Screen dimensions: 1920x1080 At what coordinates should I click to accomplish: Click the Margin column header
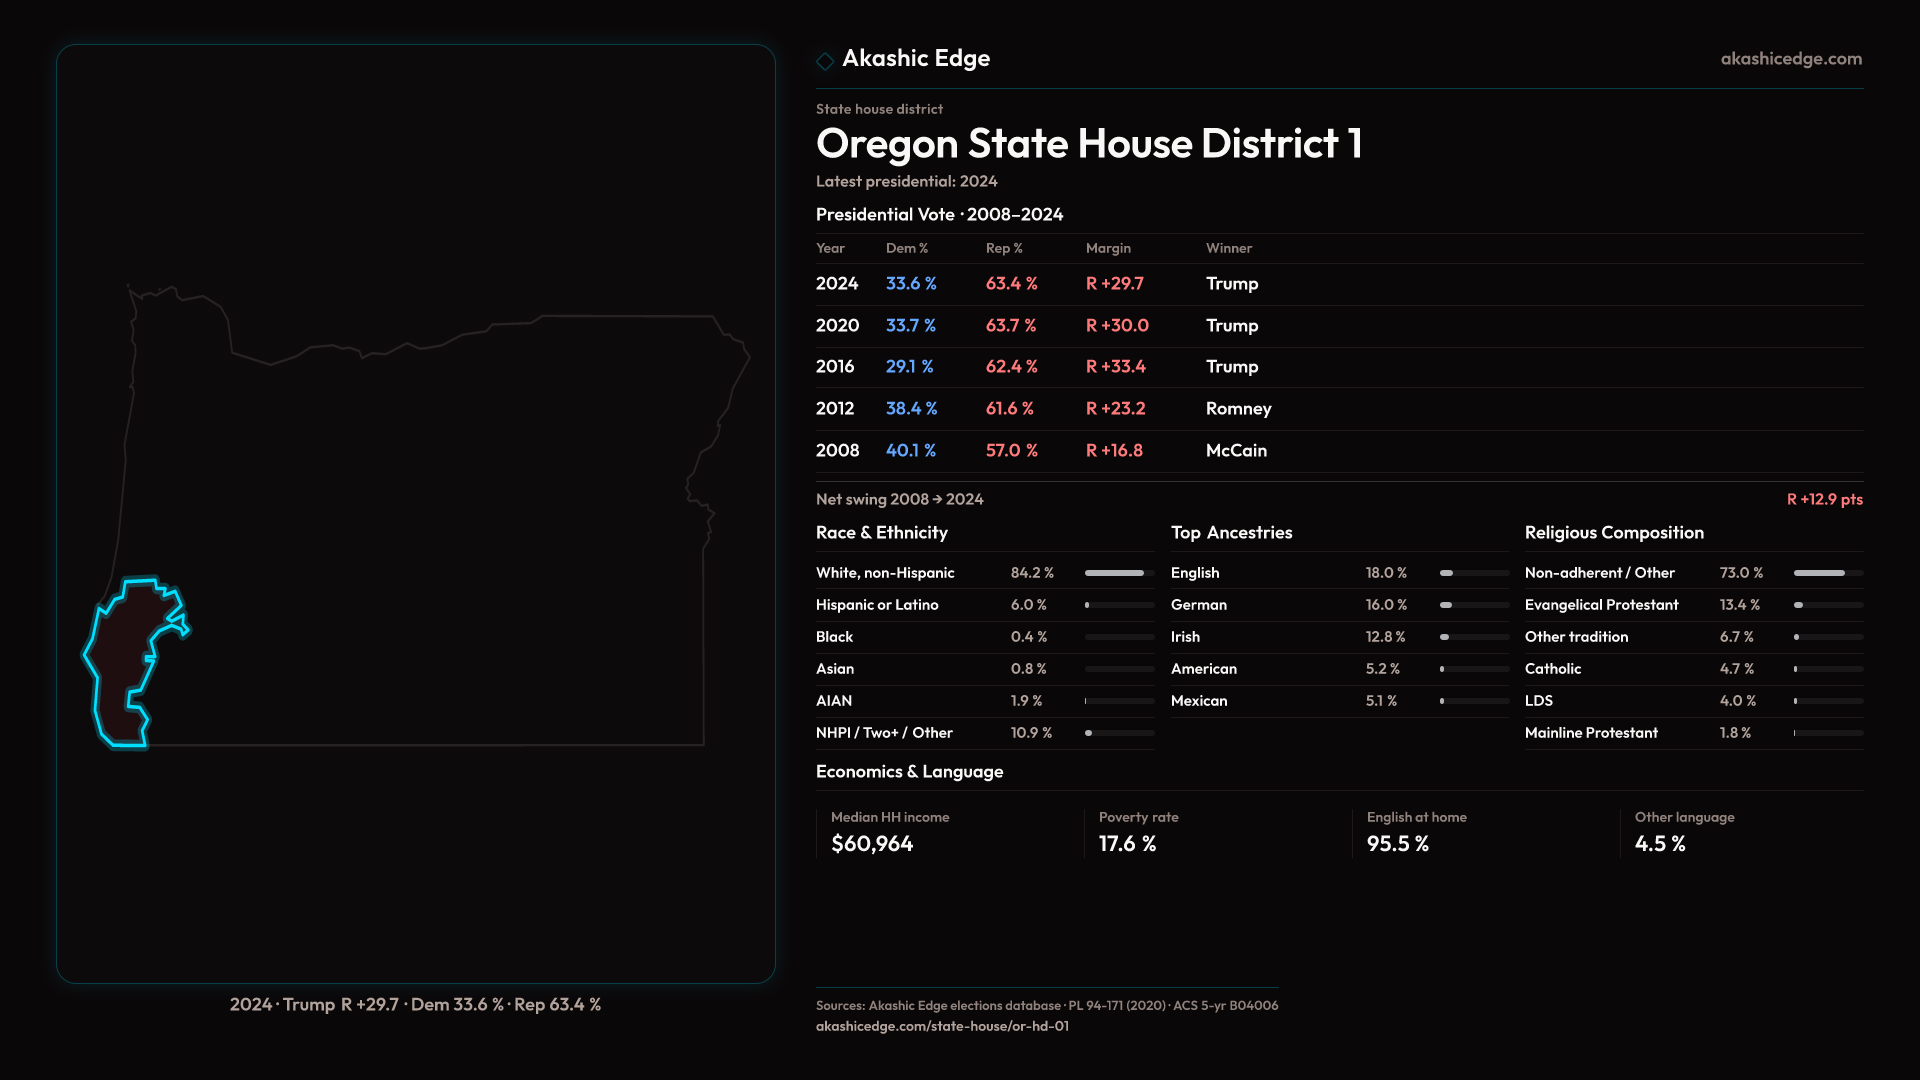[1108, 248]
